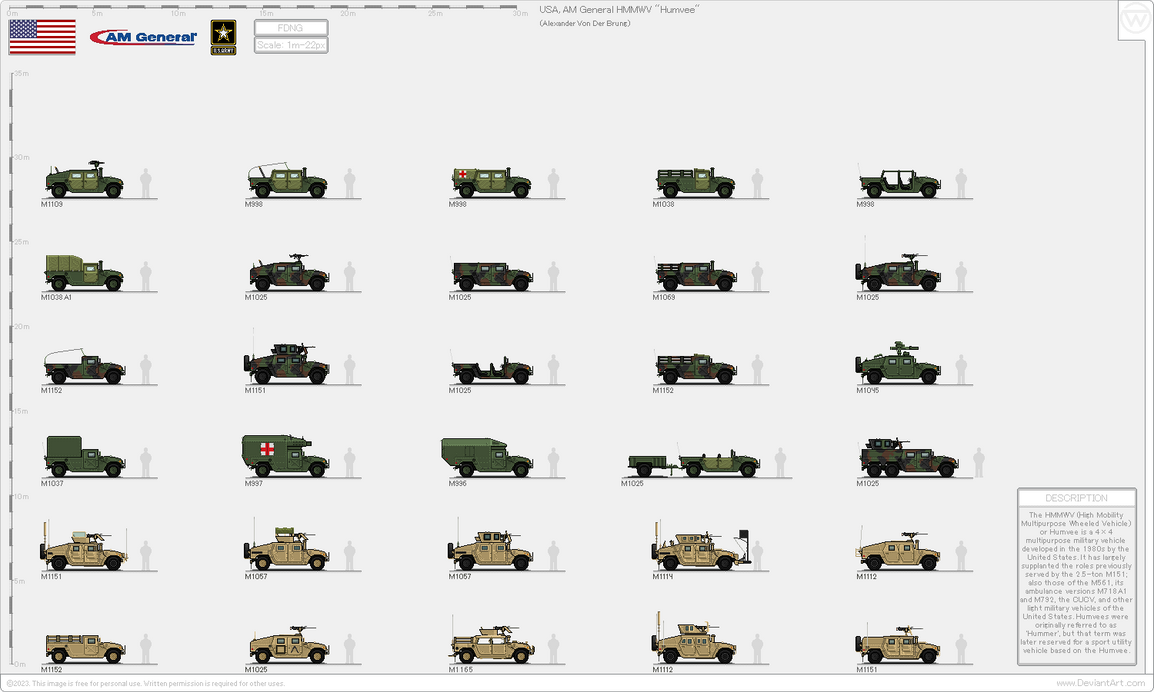This screenshot has height=692, width=1154.
Task: Click the '35m' vertical scale mark
Action: coord(22,74)
